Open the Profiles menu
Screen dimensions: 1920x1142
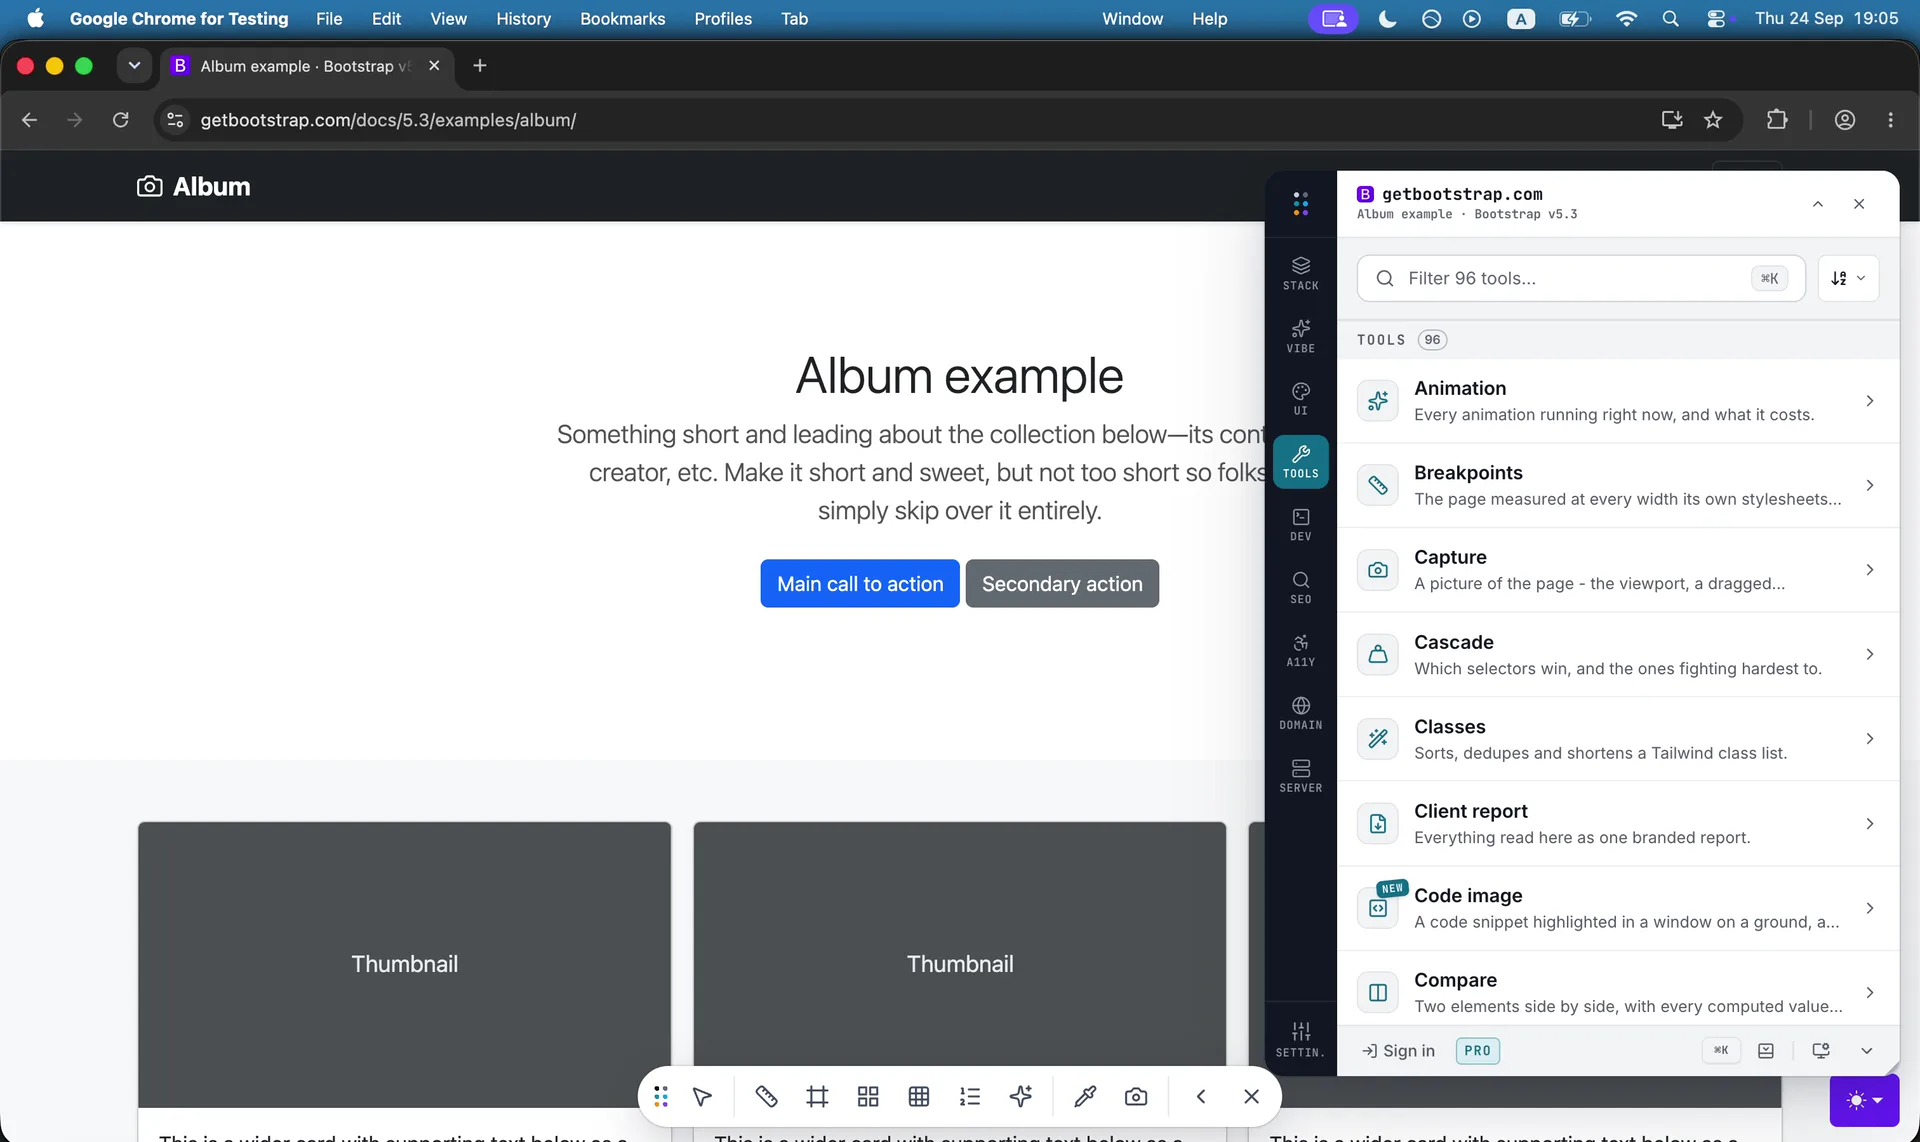(723, 19)
